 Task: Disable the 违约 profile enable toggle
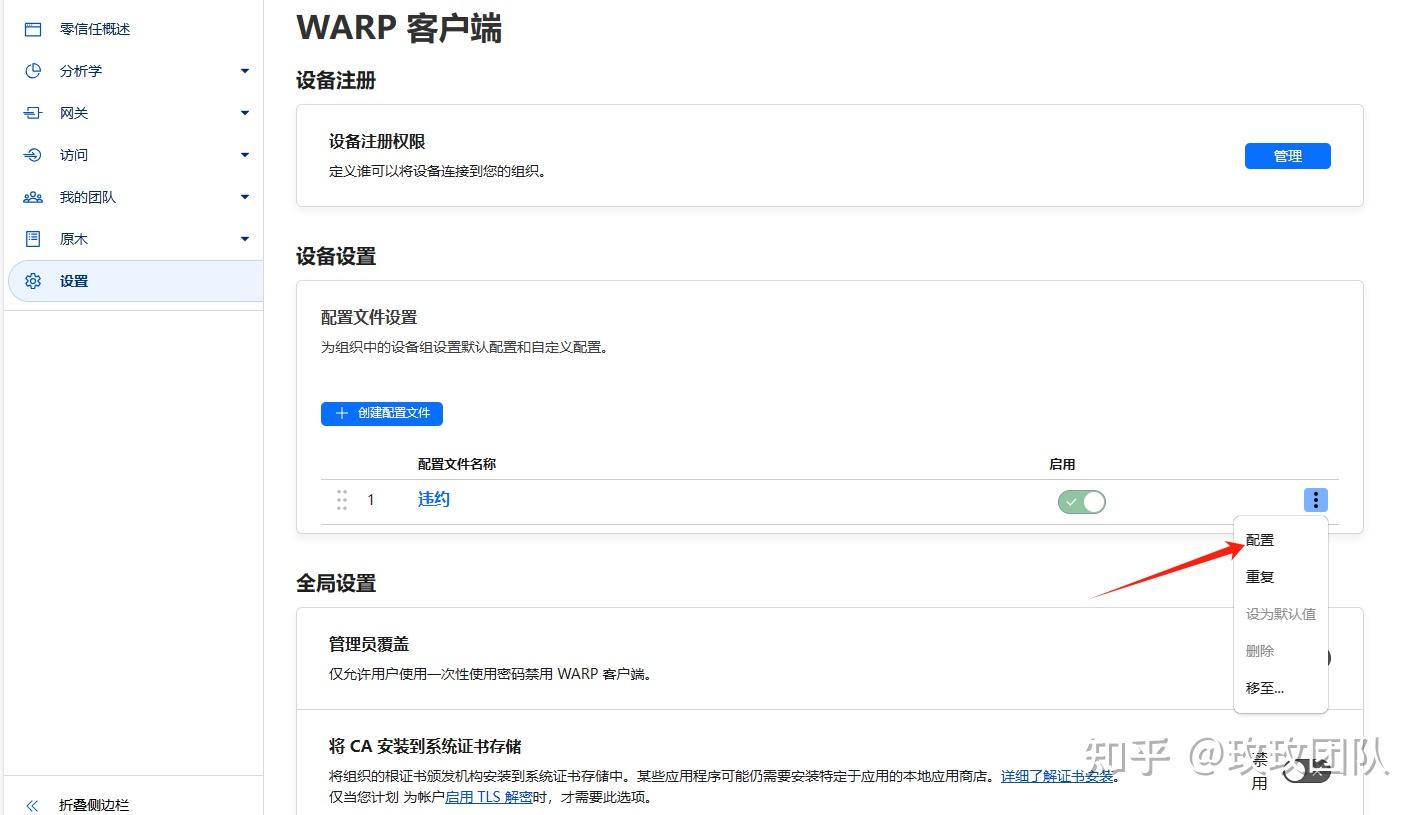tap(1081, 502)
